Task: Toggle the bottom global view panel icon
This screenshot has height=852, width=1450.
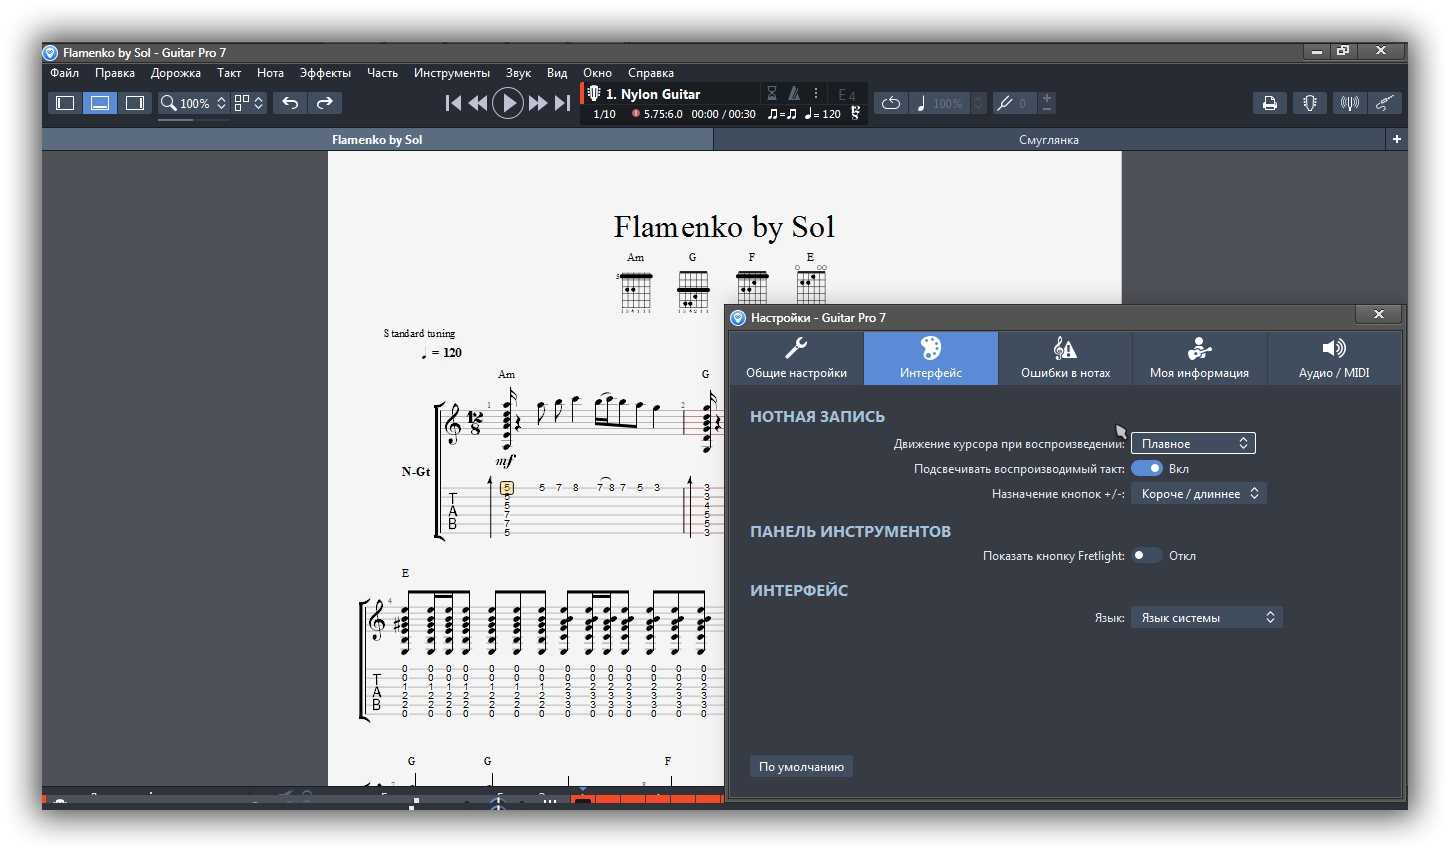Action: click(x=100, y=103)
